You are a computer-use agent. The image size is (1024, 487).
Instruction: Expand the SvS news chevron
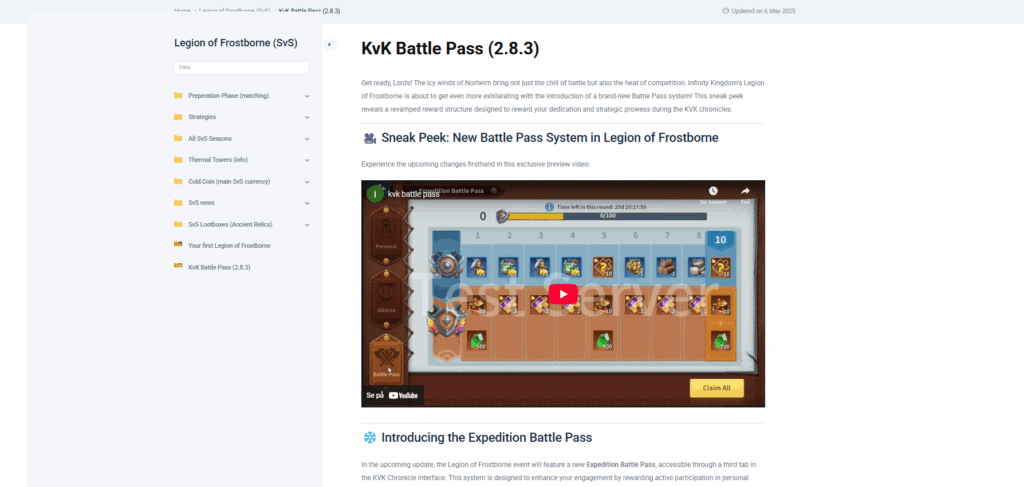pyautogui.click(x=307, y=203)
